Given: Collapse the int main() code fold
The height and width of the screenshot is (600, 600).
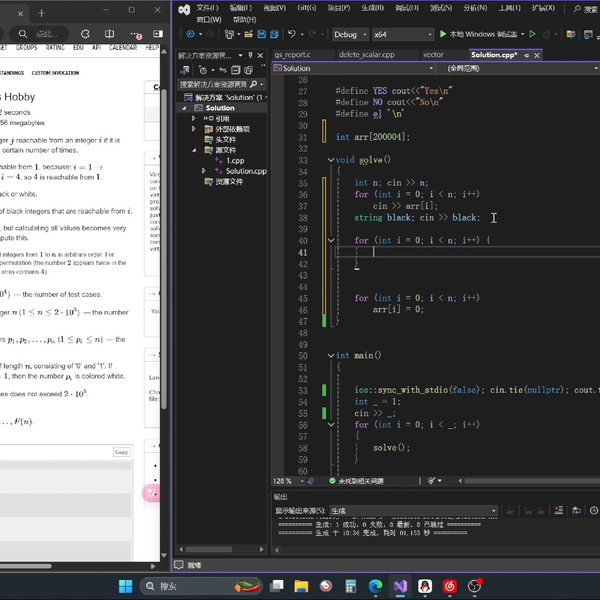Looking at the screenshot, I should (x=331, y=355).
